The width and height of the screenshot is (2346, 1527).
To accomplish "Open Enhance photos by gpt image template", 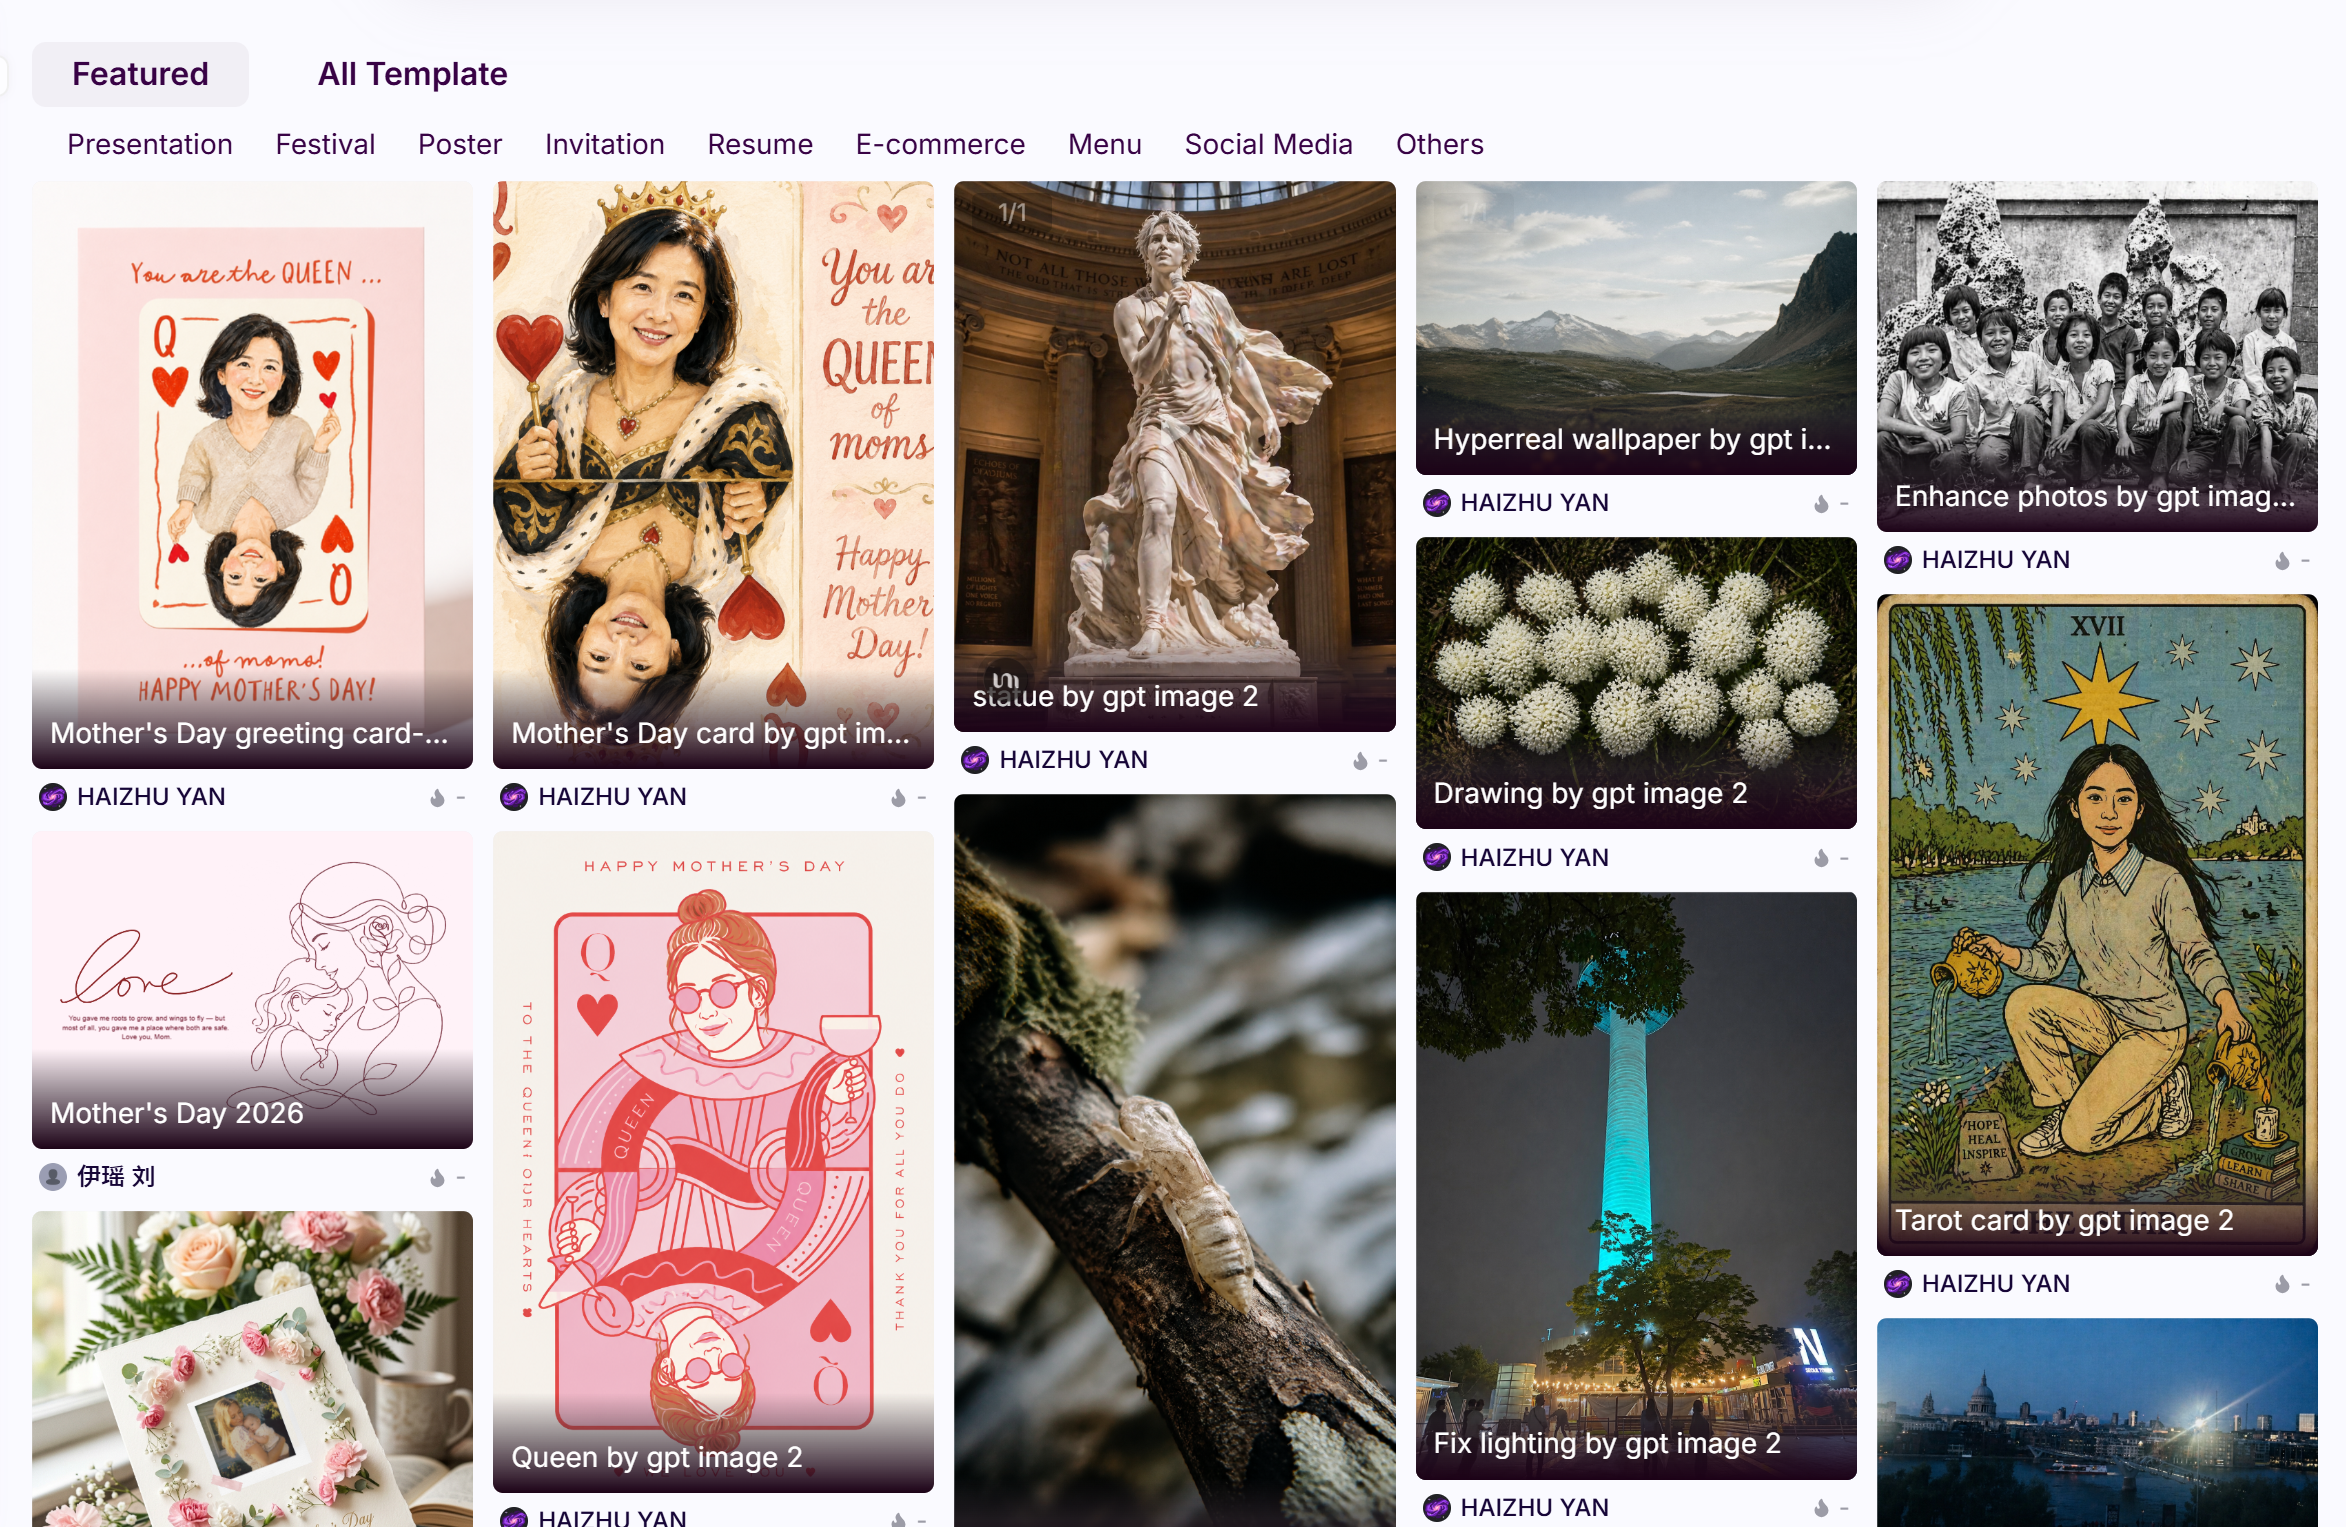I will click(x=2097, y=356).
